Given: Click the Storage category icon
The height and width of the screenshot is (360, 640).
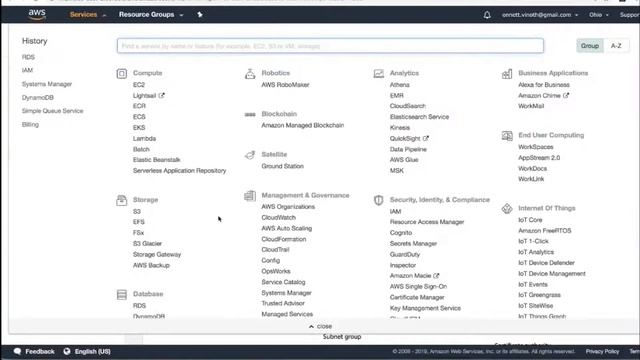Looking at the screenshot, I should (x=122, y=200).
